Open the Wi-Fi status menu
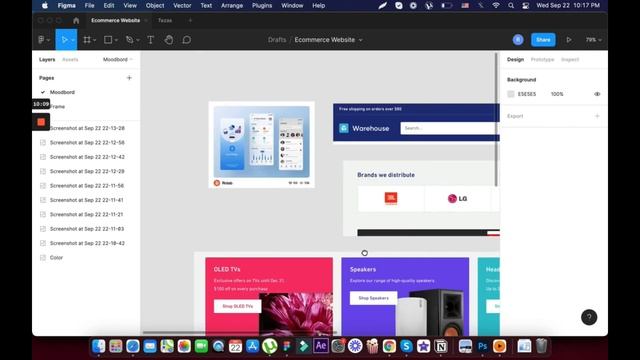 (x=496, y=5)
